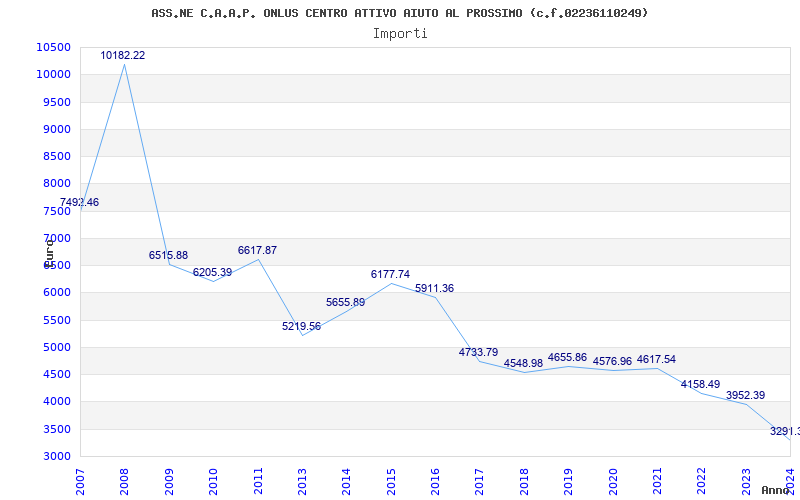The width and height of the screenshot is (800, 500).
Task: Click the Anno x-axis title
Action: click(x=775, y=490)
